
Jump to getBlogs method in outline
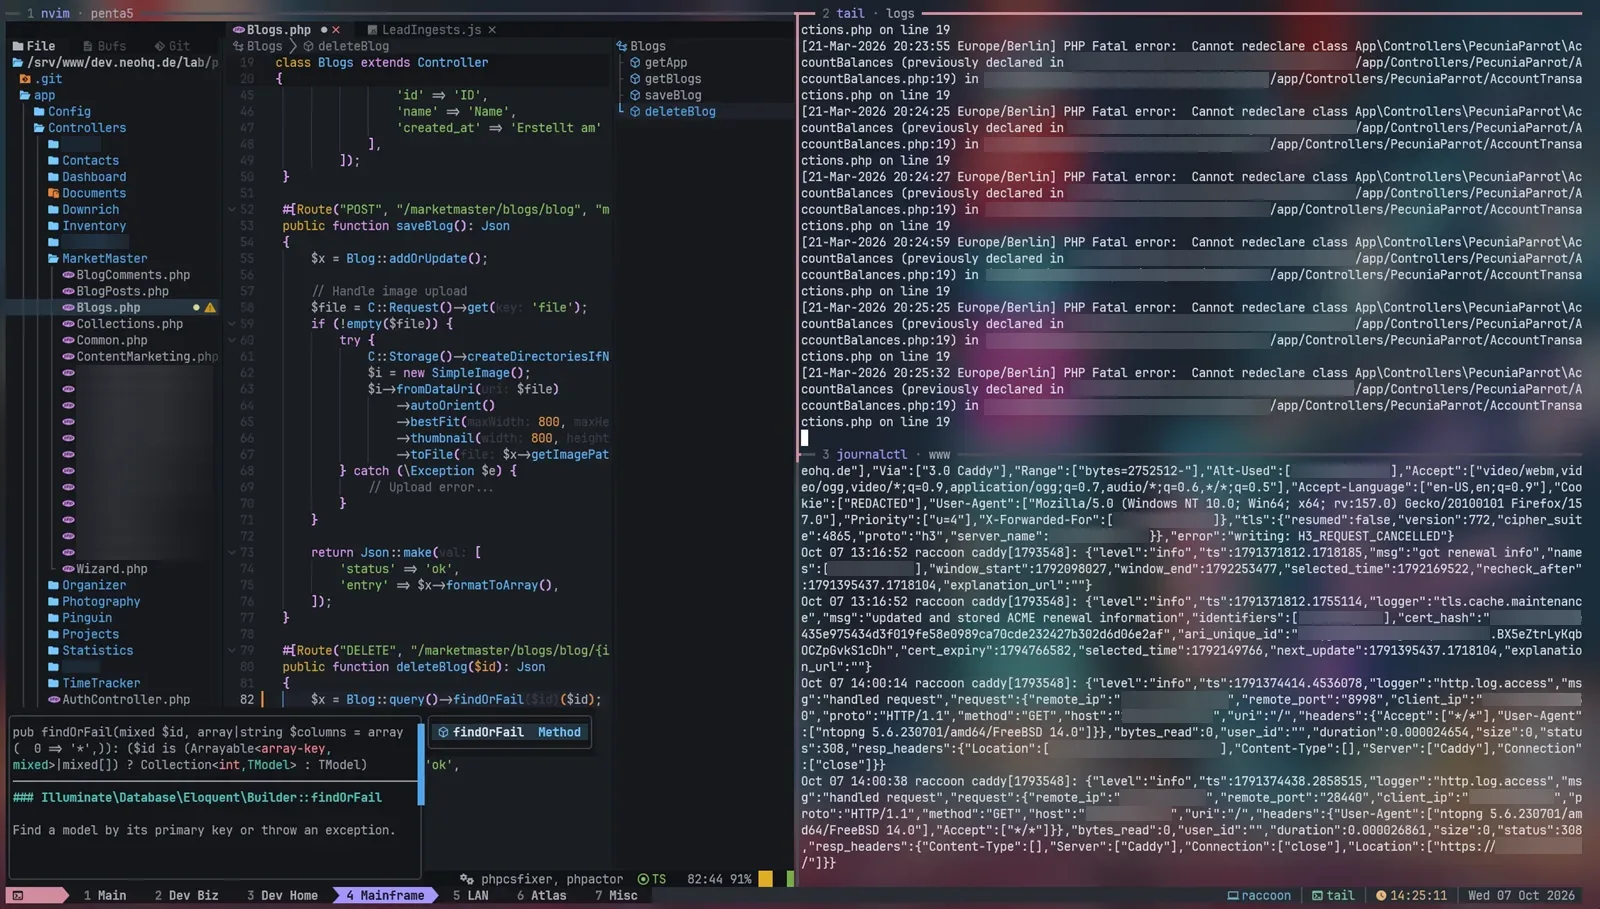click(x=666, y=79)
